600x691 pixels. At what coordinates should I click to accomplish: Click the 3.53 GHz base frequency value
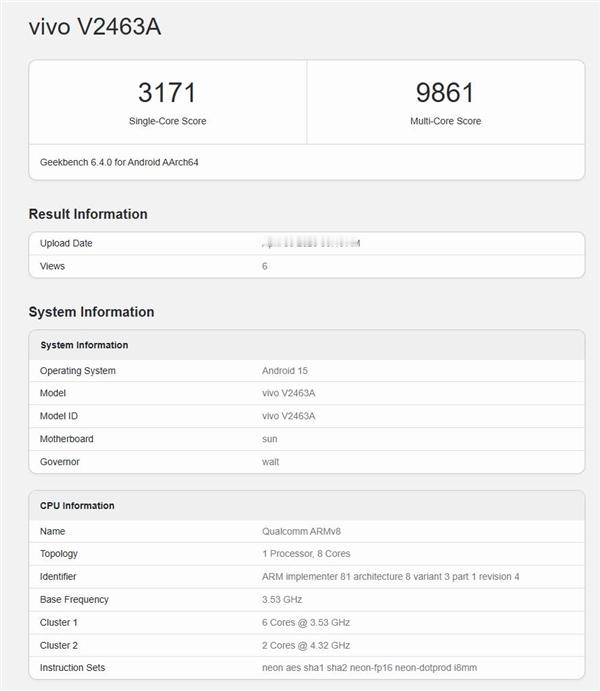282,600
